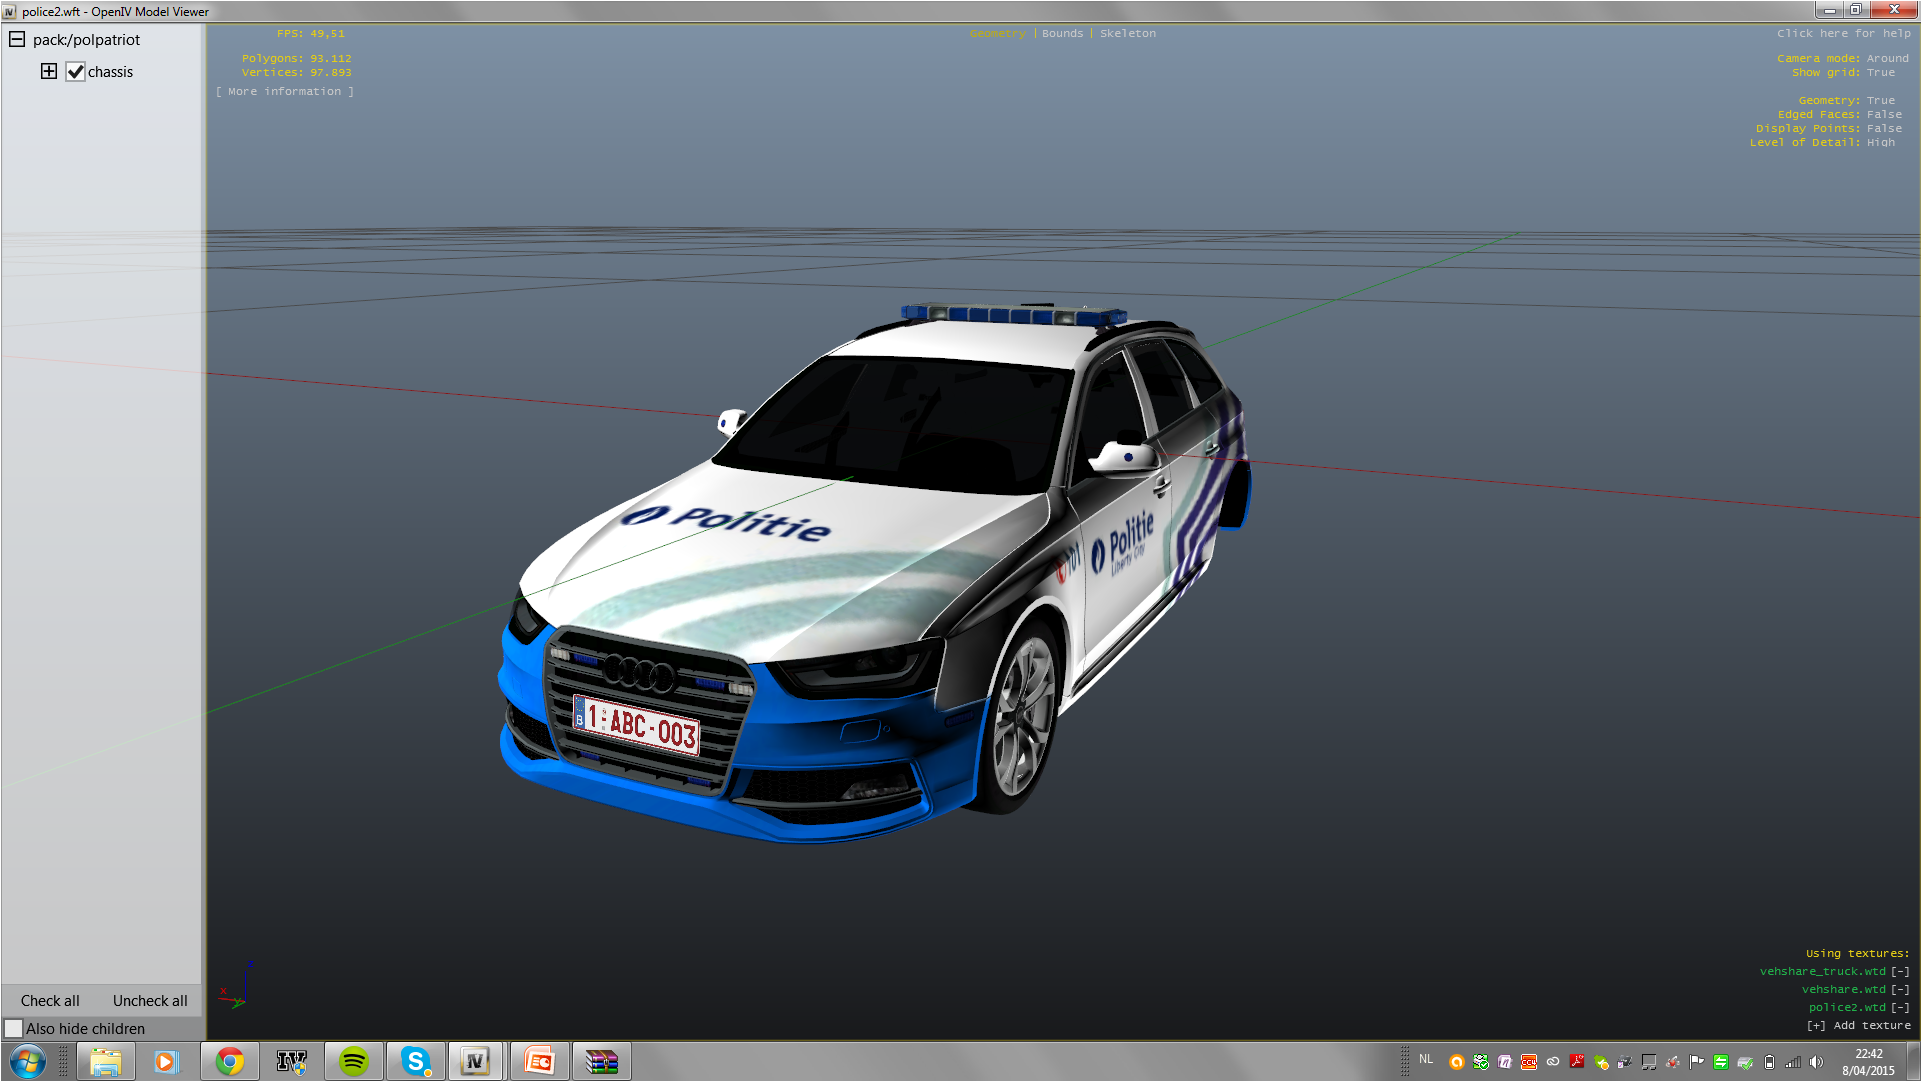The width and height of the screenshot is (1922, 1082).
Task: Remove vehshare_truck.wtd texture with [-]
Action: coord(1900,972)
